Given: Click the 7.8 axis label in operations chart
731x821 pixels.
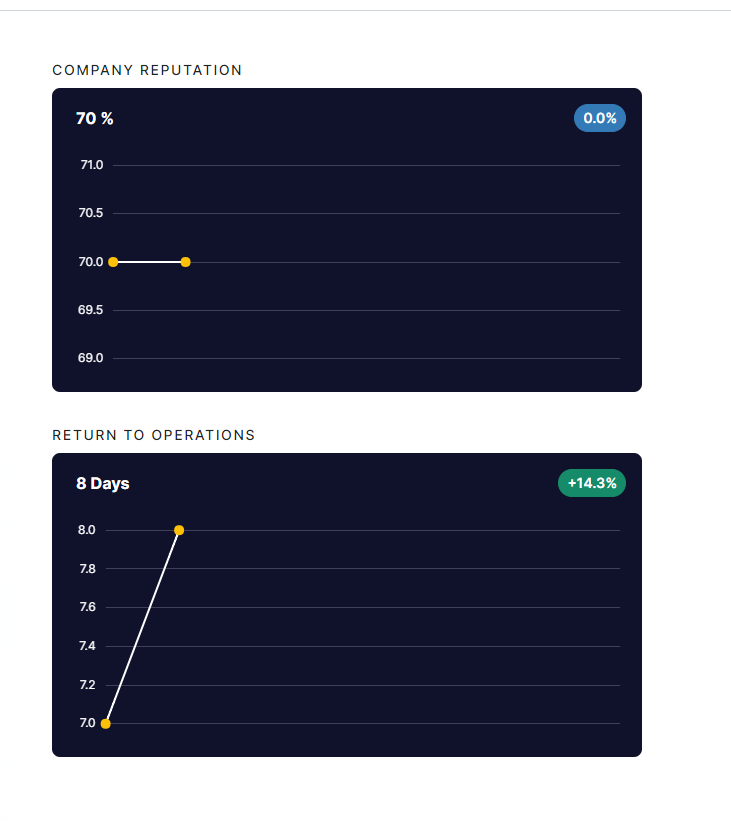Looking at the screenshot, I should tap(87, 569).
